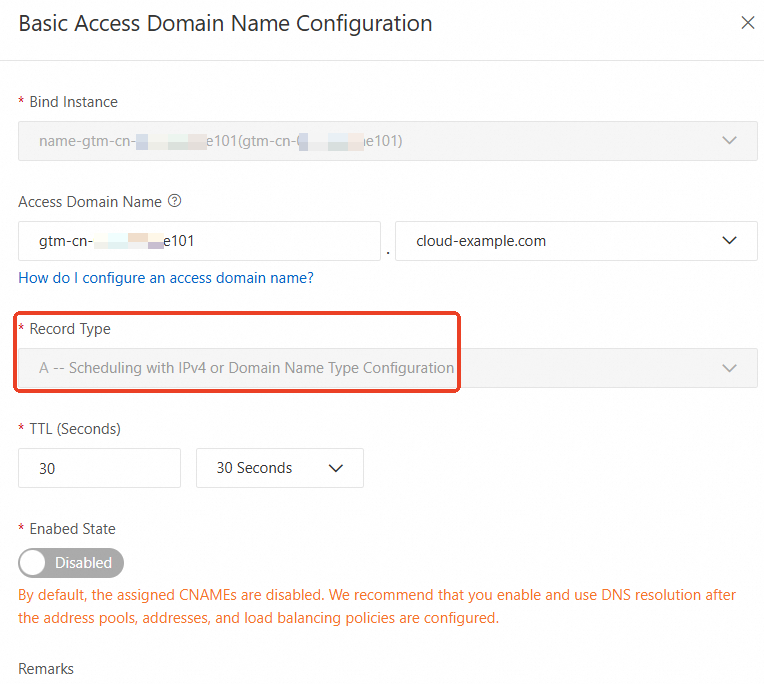
Task: Click the TTL (Seconds) field label
Action: (75, 429)
